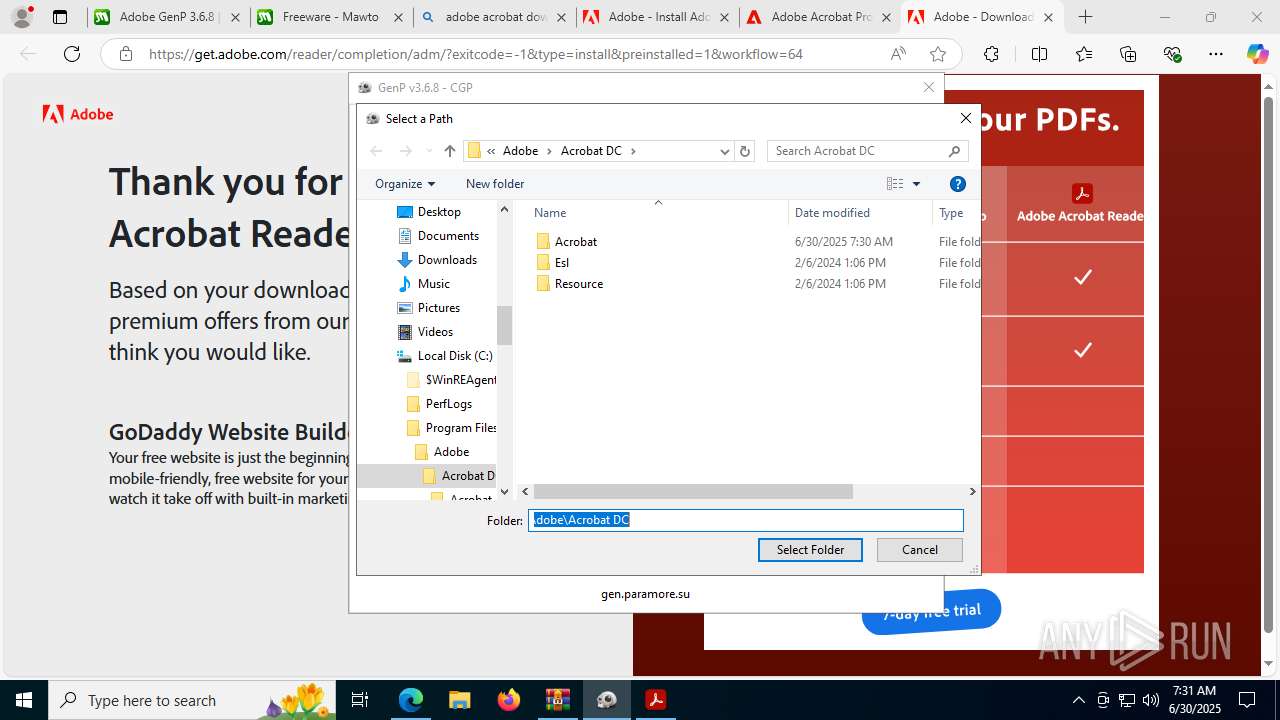
Task: Click Read aloud icon in address bar
Action: tap(898, 54)
